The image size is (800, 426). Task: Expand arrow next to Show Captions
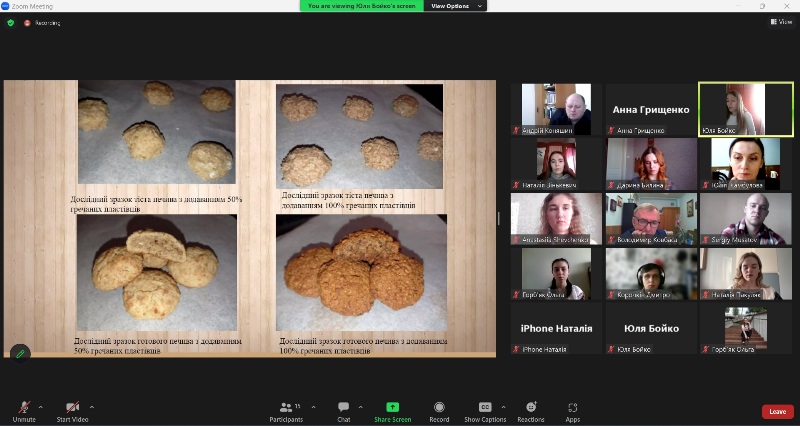504,407
